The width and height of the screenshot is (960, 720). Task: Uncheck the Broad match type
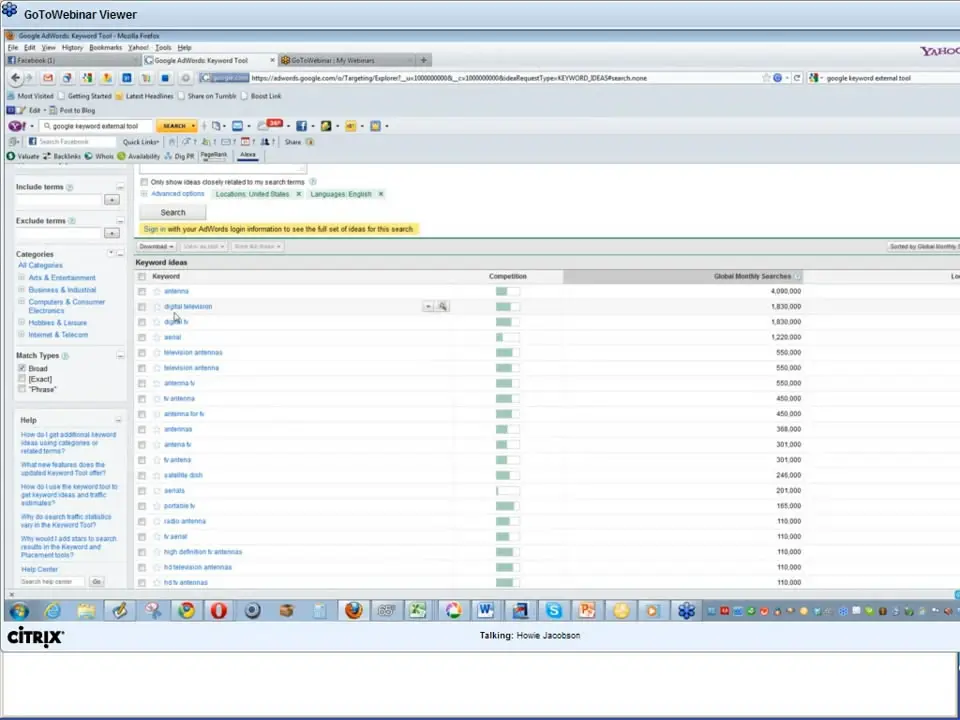pos(22,369)
